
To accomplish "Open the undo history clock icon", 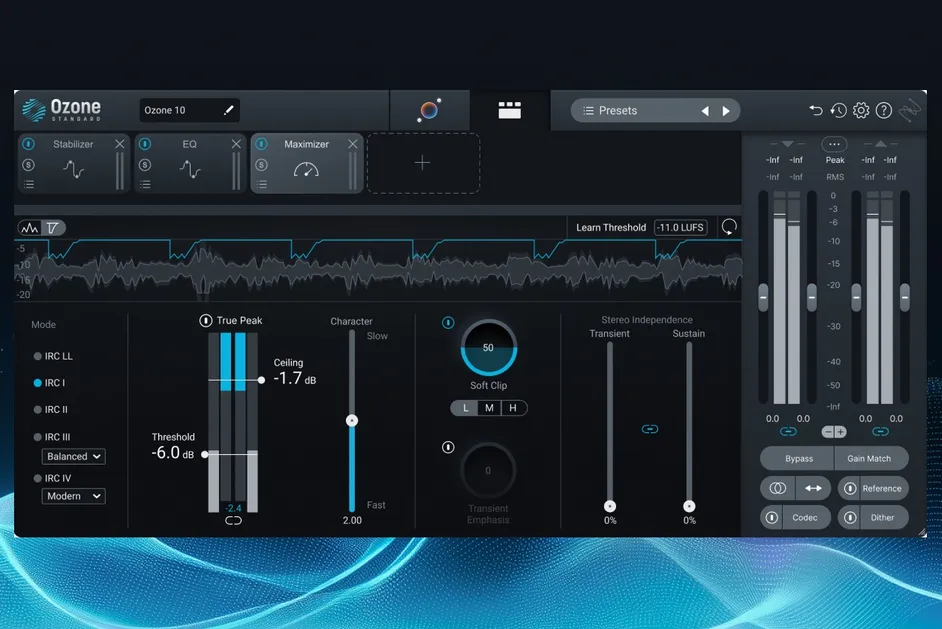I will 838,110.
